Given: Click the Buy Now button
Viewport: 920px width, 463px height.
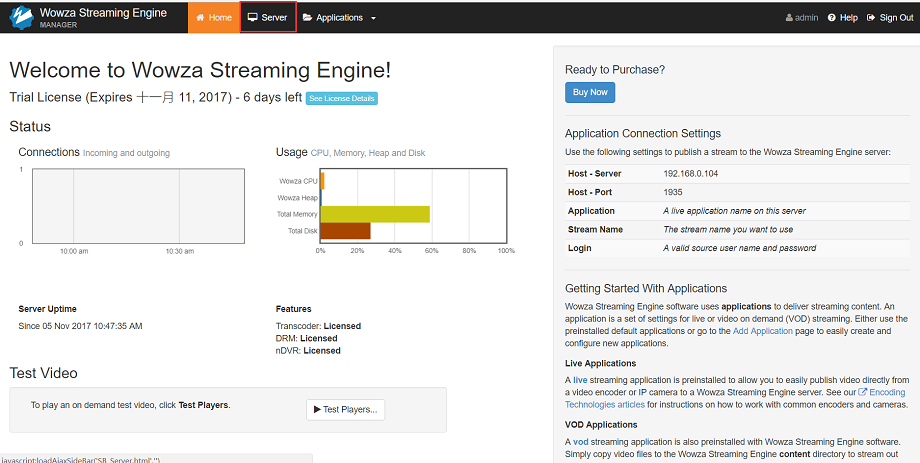Looking at the screenshot, I should pyautogui.click(x=590, y=92).
